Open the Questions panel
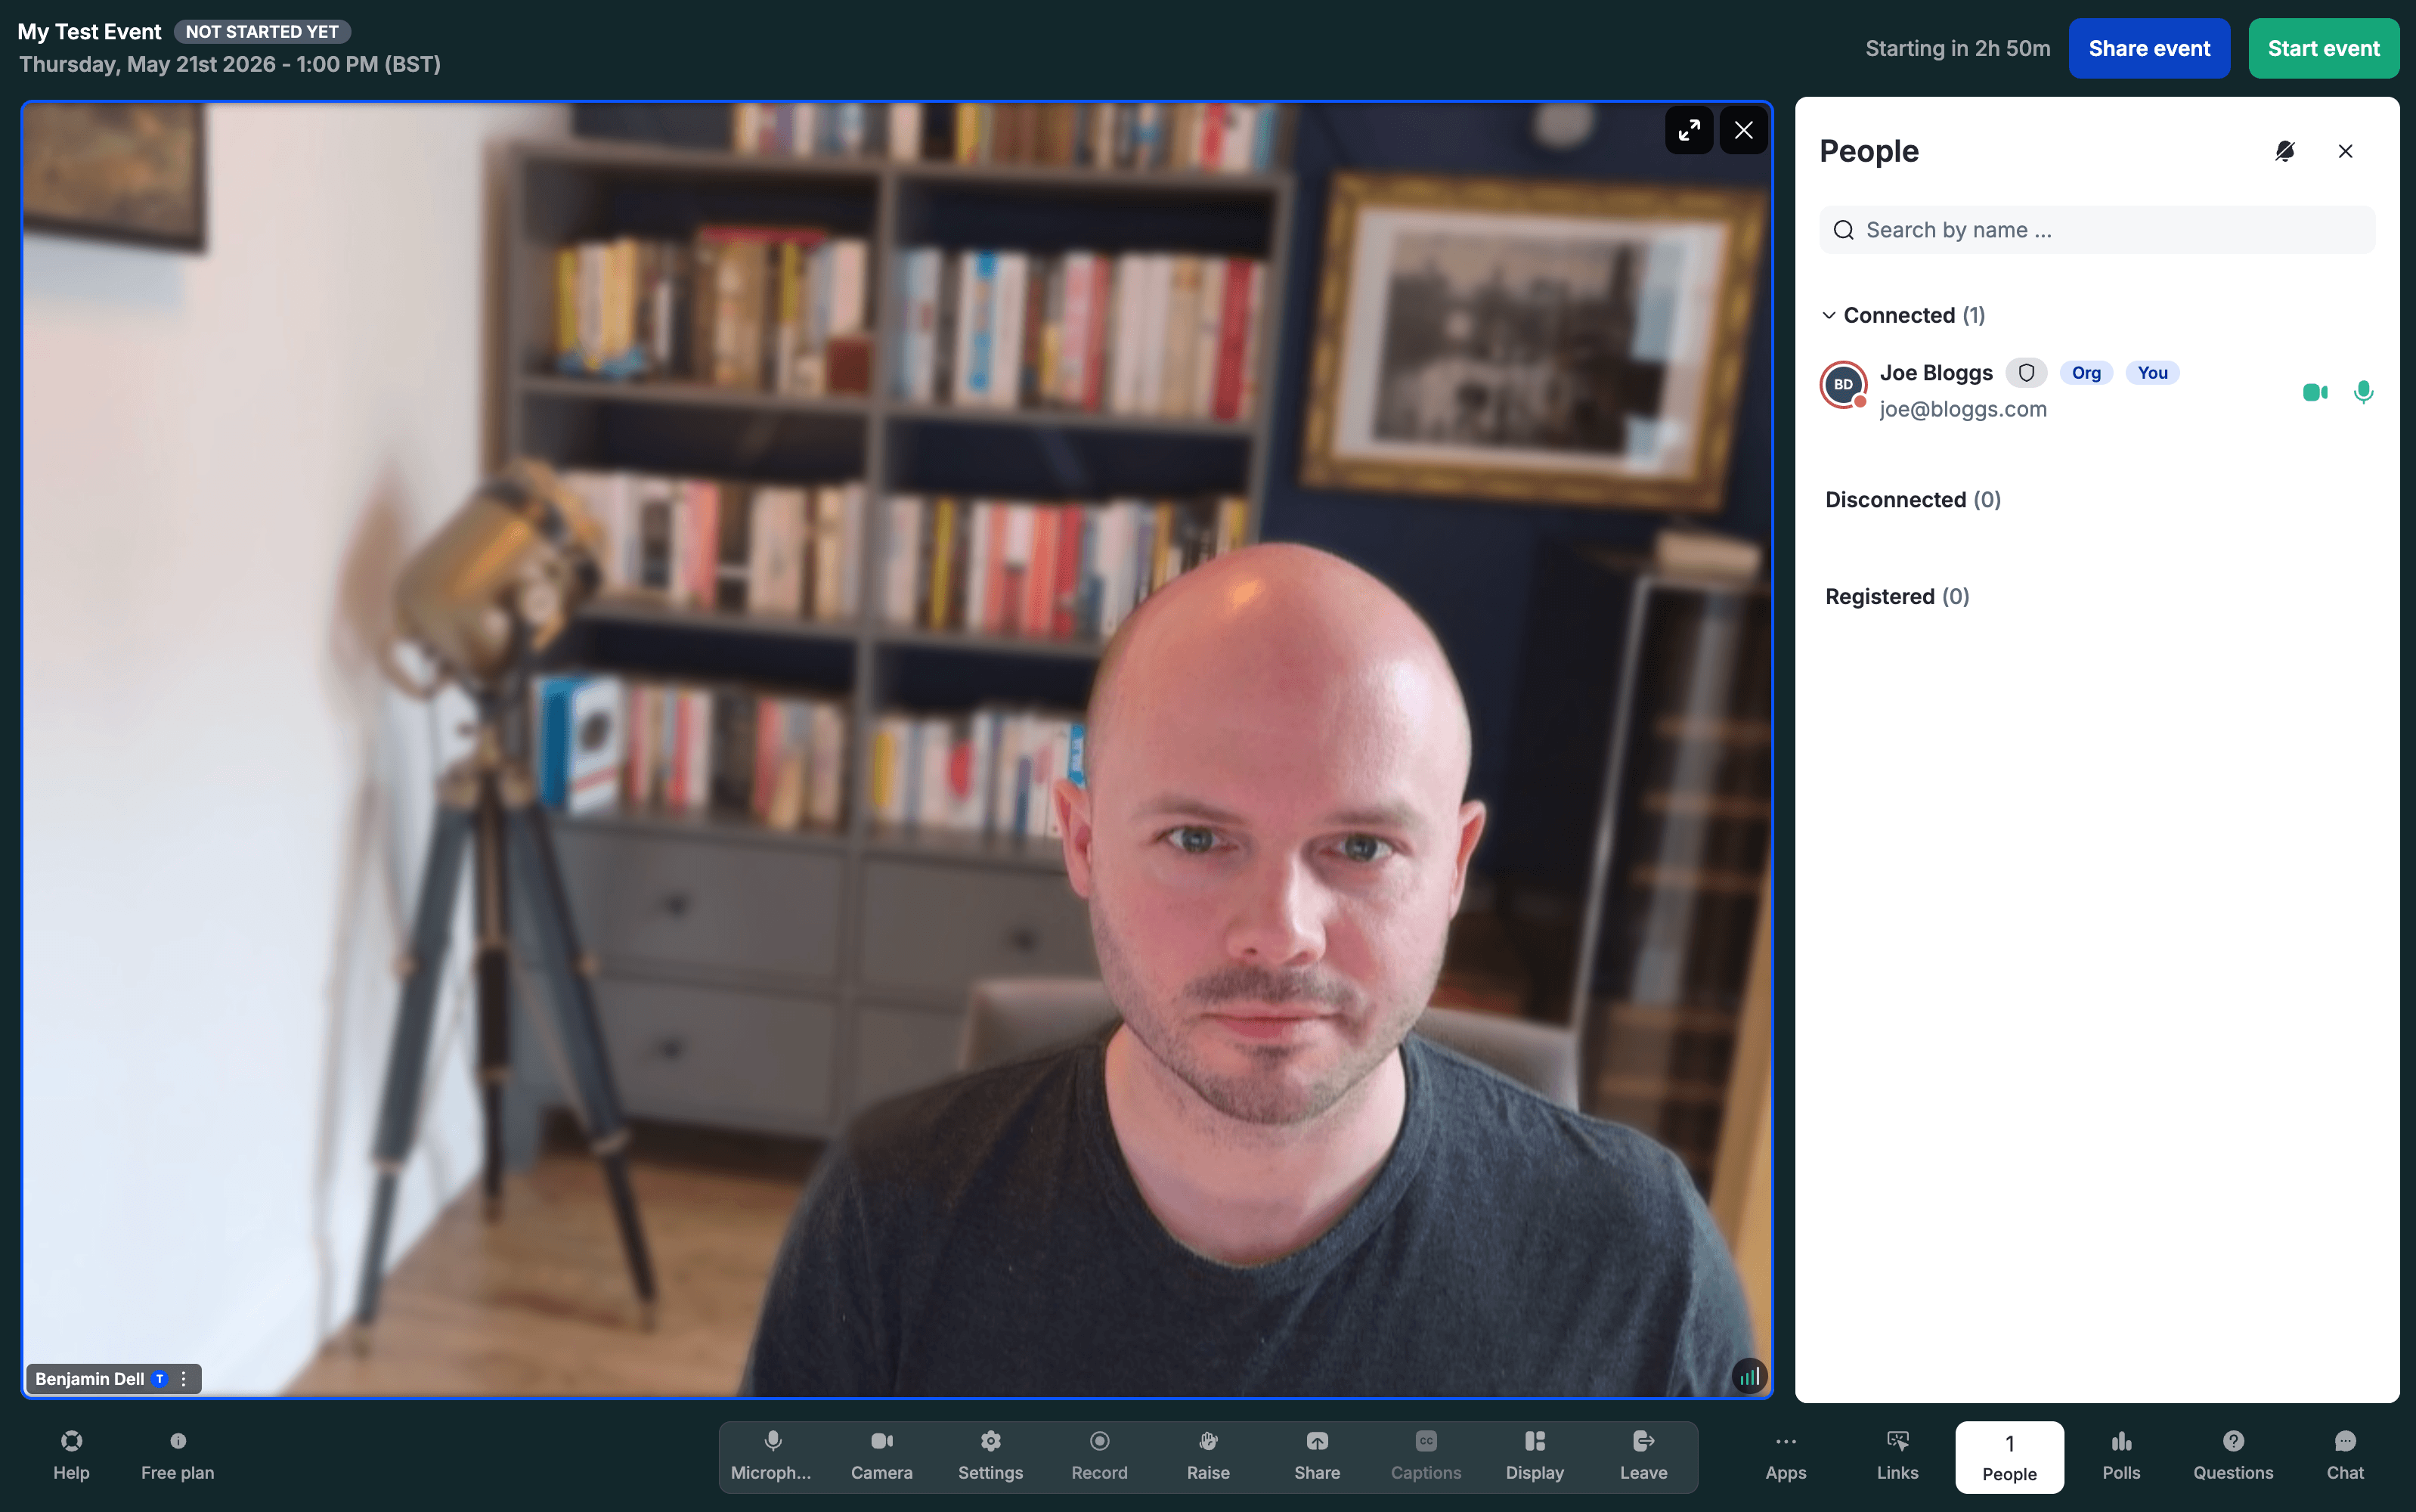This screenshot has height=1512, width=2416. click(2233, 1456)
